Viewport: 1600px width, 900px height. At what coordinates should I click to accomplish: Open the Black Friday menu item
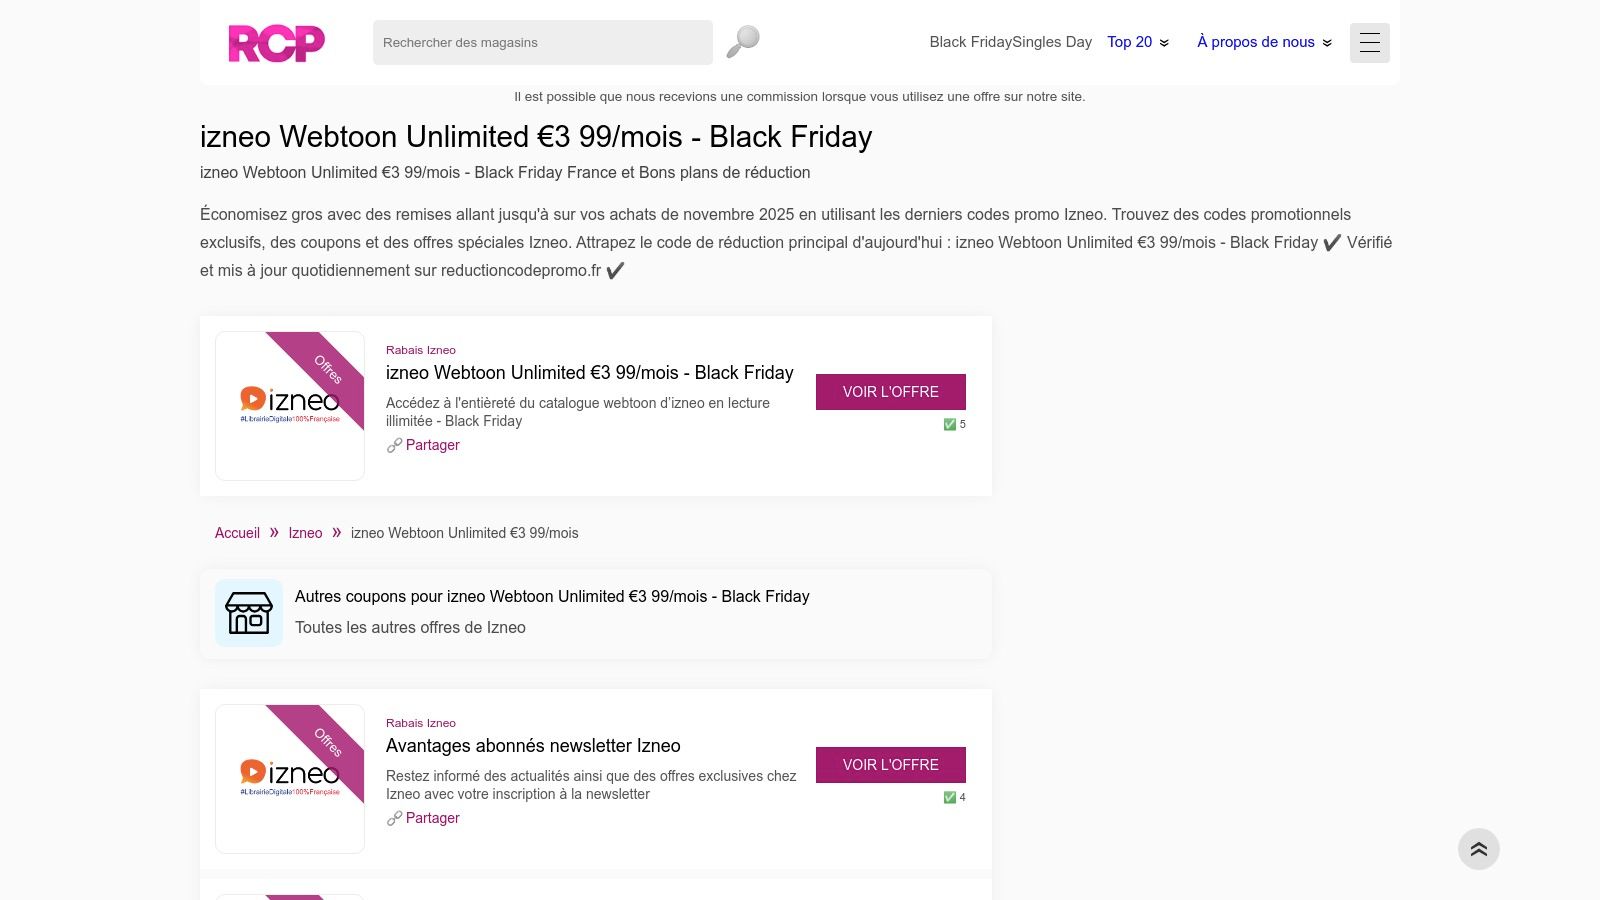coord(968,42)
